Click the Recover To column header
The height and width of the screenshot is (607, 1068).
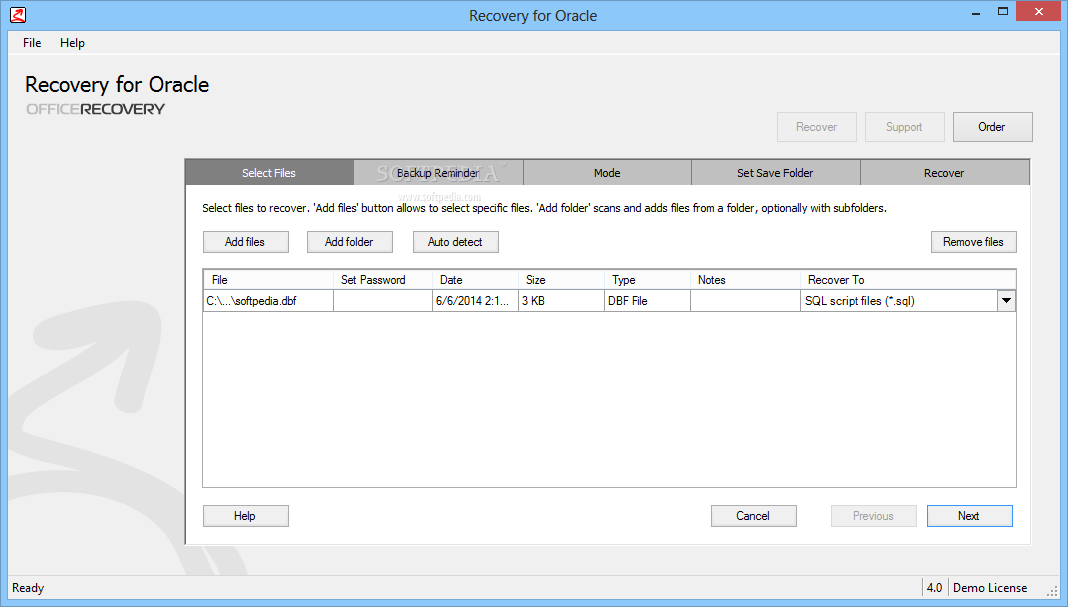point(908,280)
